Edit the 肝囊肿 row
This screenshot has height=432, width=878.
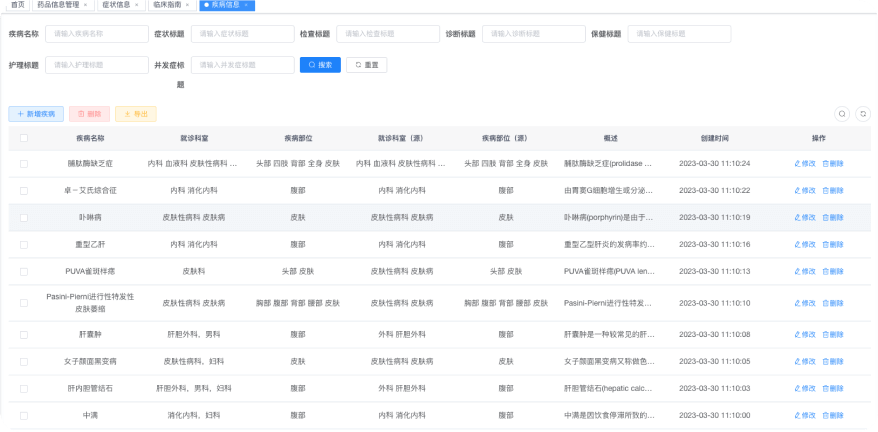[805, 335]
